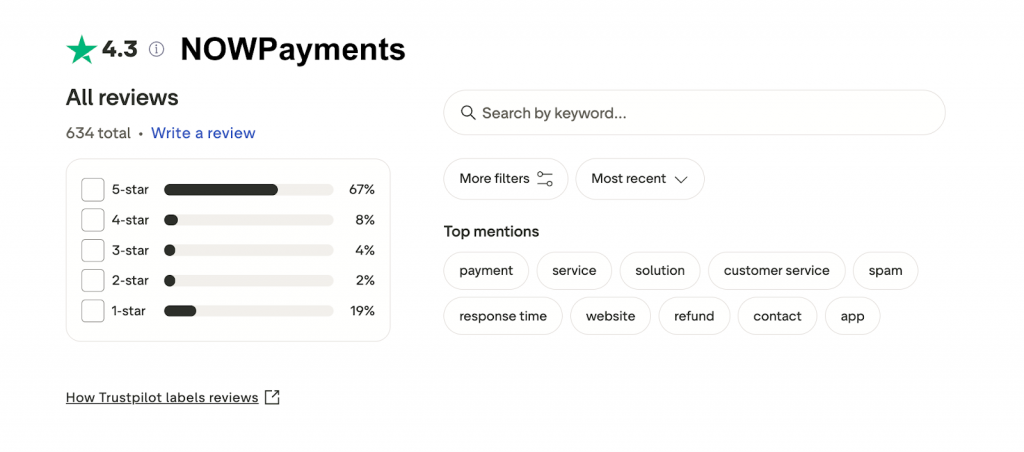Select the response time mention tag

[x=503, y=316]
